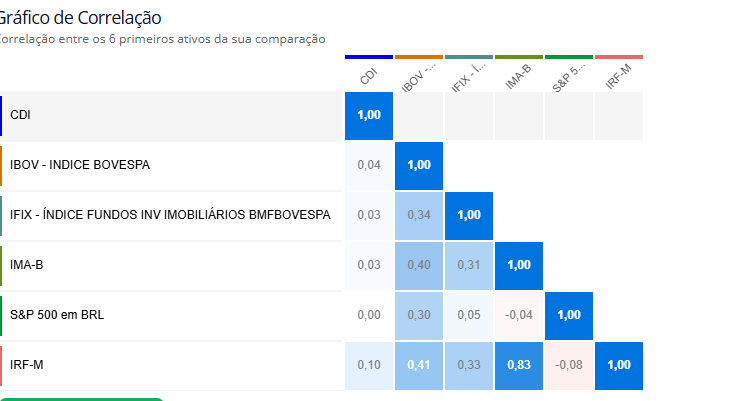Image resolution: width=742 pixels, height=401 pixels.
Task: Select the CDI row label
Action: [20, 115]
